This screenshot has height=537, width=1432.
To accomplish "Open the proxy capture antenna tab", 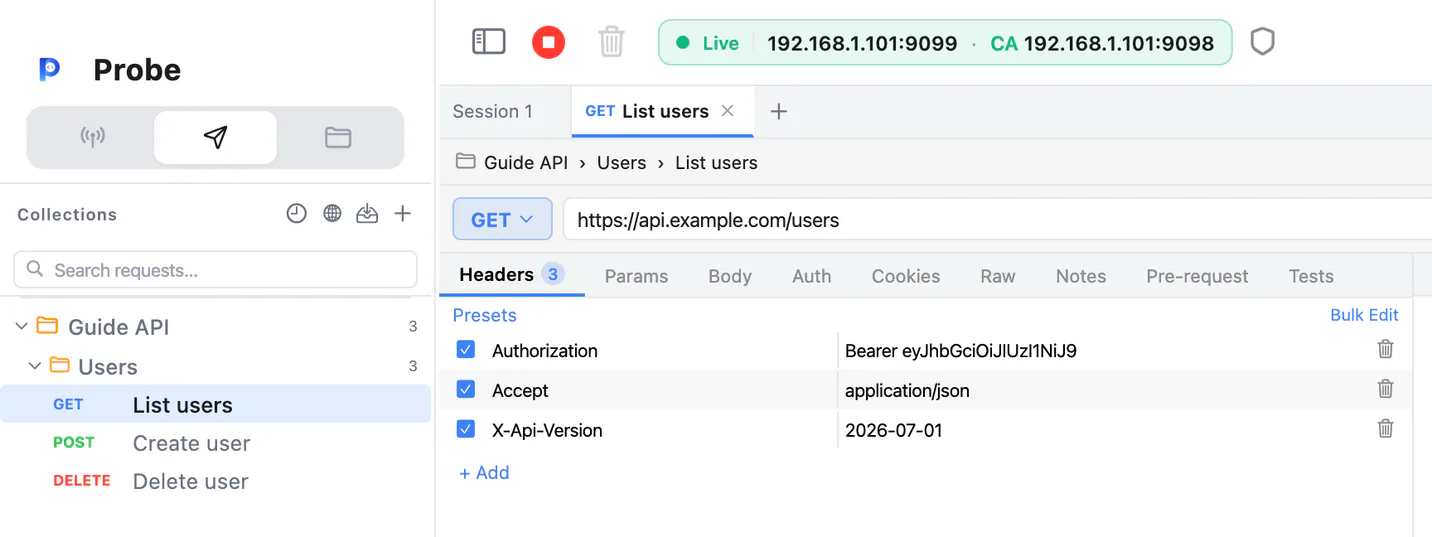I will click(x=92, y=137).
